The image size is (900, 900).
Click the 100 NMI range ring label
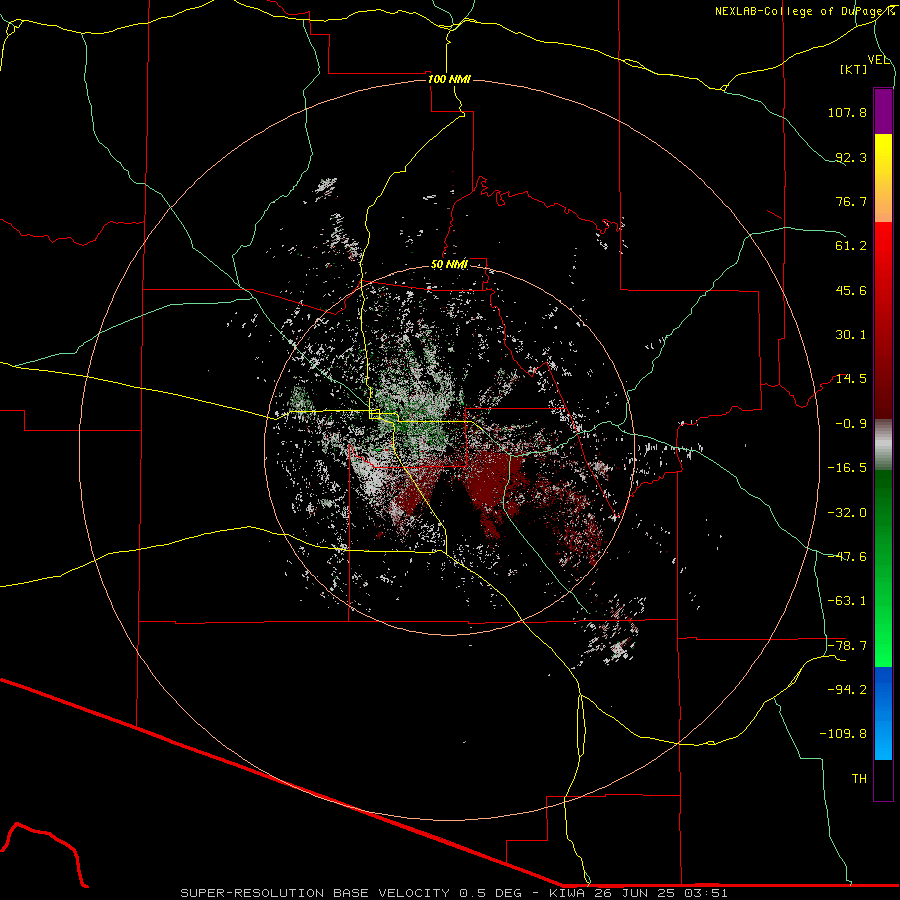(449, 79)
